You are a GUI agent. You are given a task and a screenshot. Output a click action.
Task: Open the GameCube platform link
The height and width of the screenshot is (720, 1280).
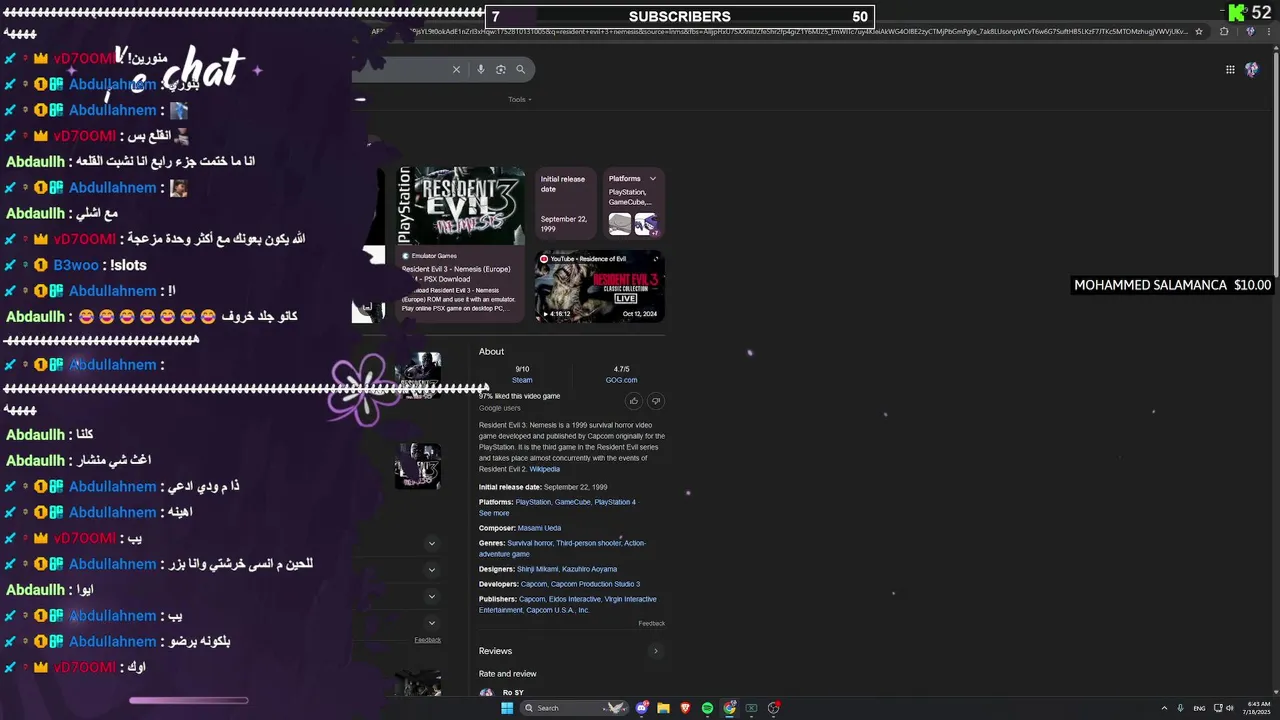pos(572,502)
